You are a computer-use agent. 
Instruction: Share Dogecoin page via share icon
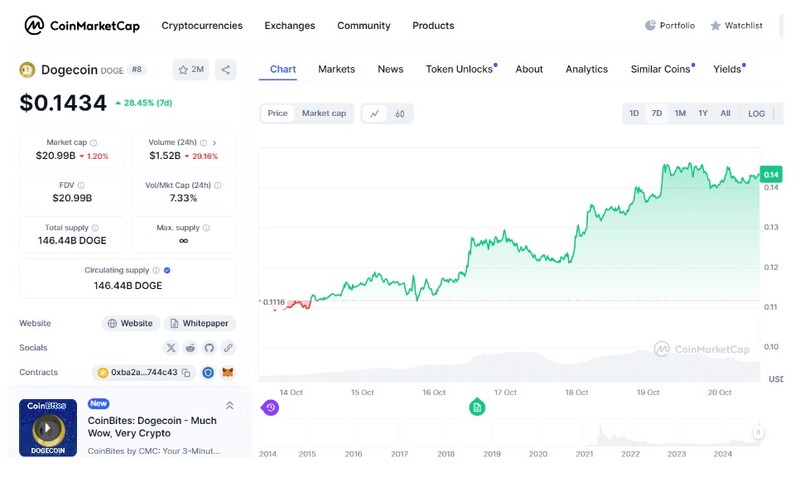[226, 69]
